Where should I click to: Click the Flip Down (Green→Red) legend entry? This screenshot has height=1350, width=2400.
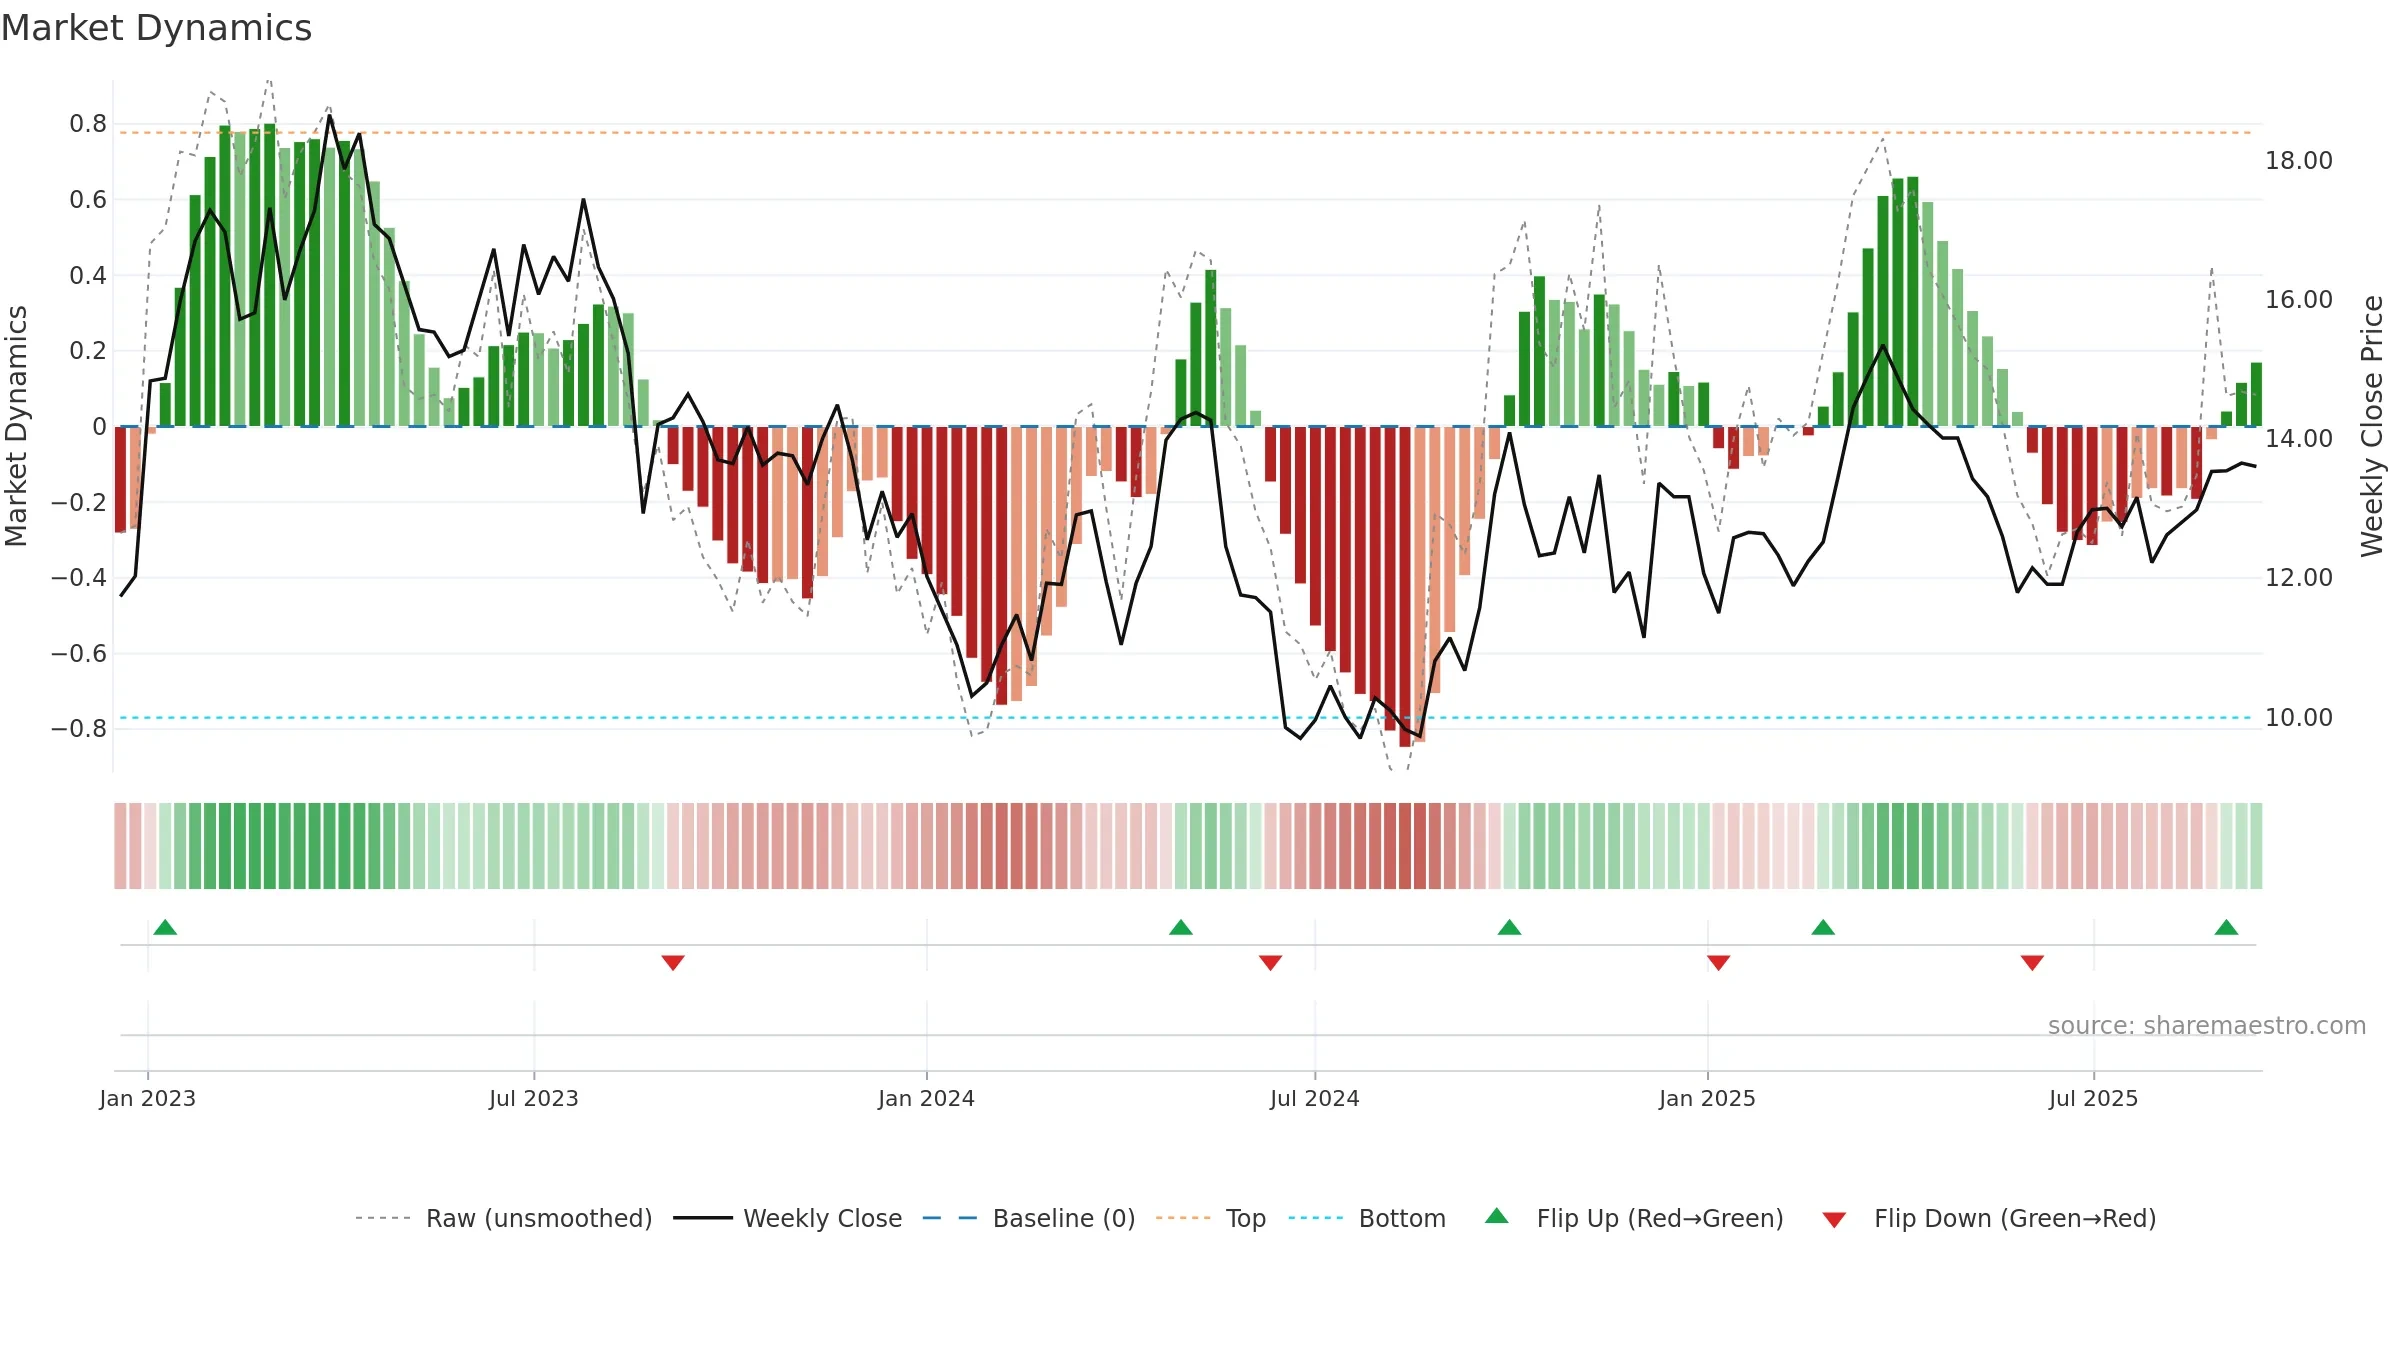pos(1989,1218)
